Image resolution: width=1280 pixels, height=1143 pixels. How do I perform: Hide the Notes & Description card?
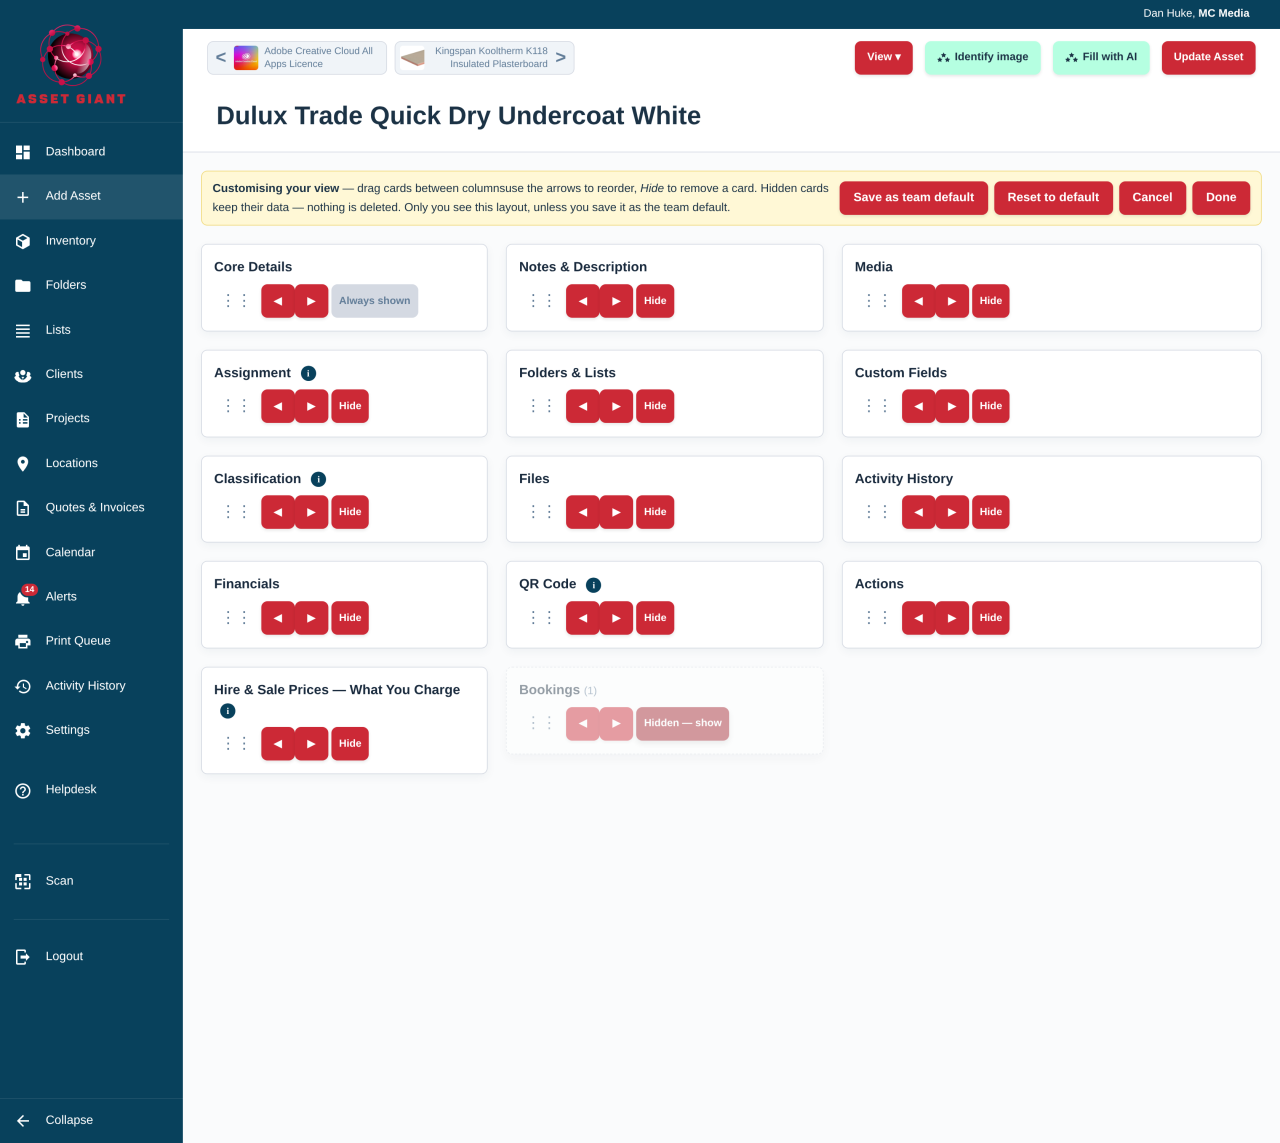click(x=655, y=301)
